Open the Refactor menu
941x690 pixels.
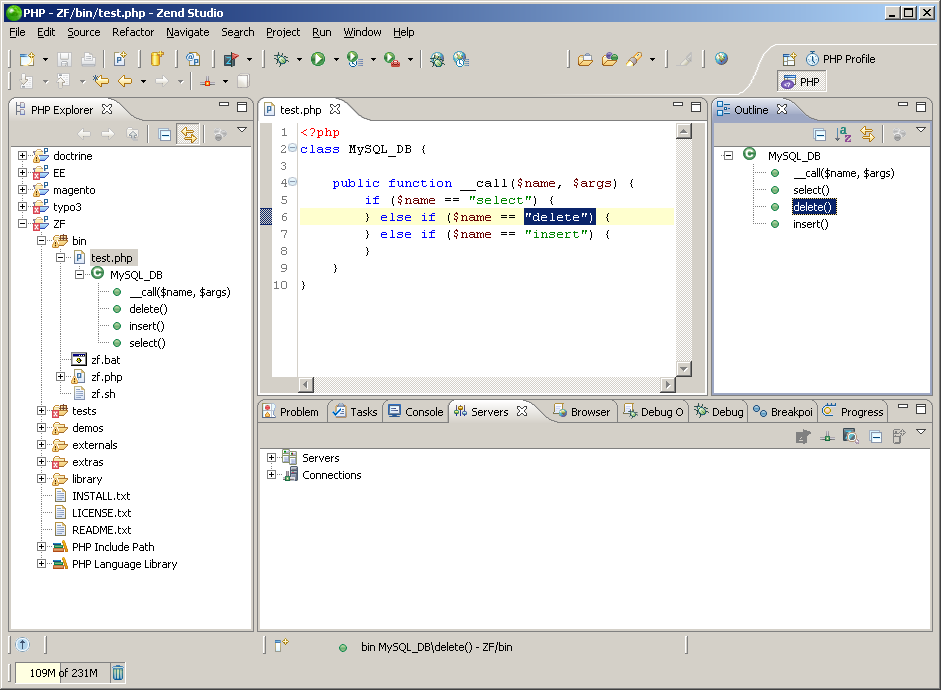pyautogui.click(x=133, y=32)
